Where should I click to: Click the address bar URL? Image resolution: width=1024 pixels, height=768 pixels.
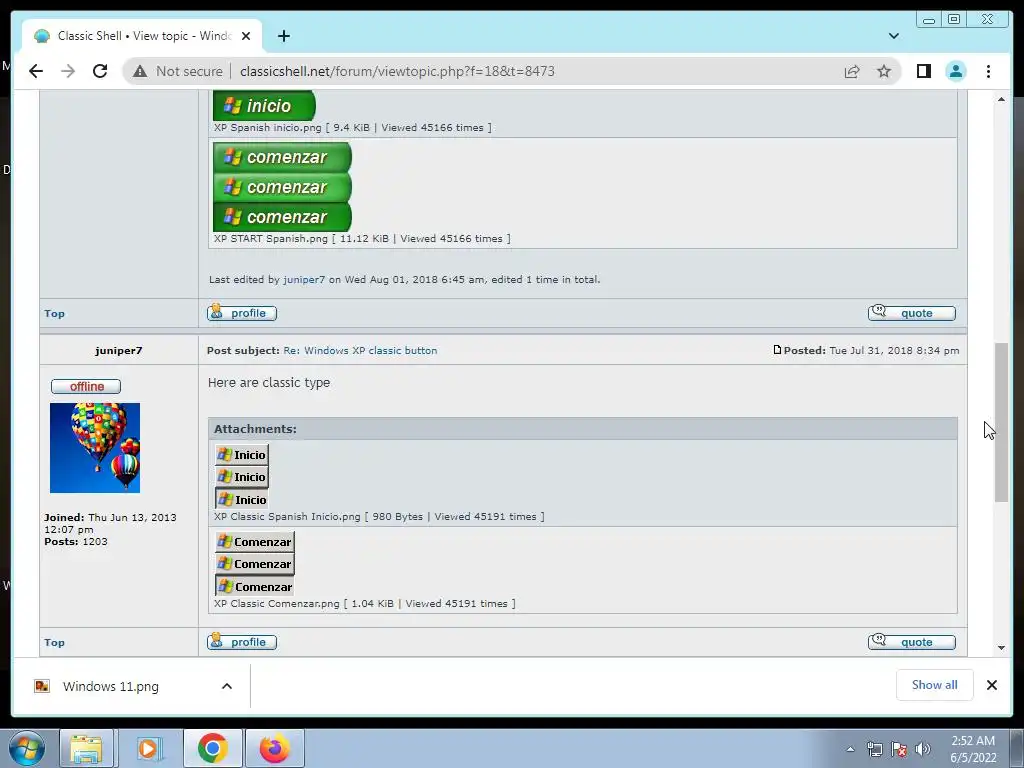click(x=397, y=71)
